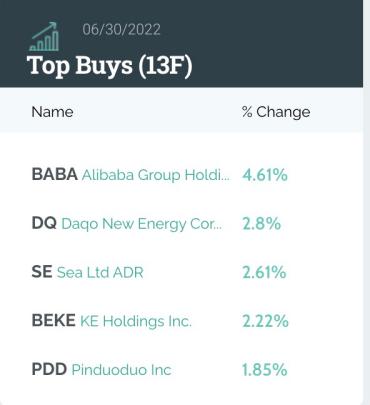Click the Top Buys (13F) title

point(110,66)
